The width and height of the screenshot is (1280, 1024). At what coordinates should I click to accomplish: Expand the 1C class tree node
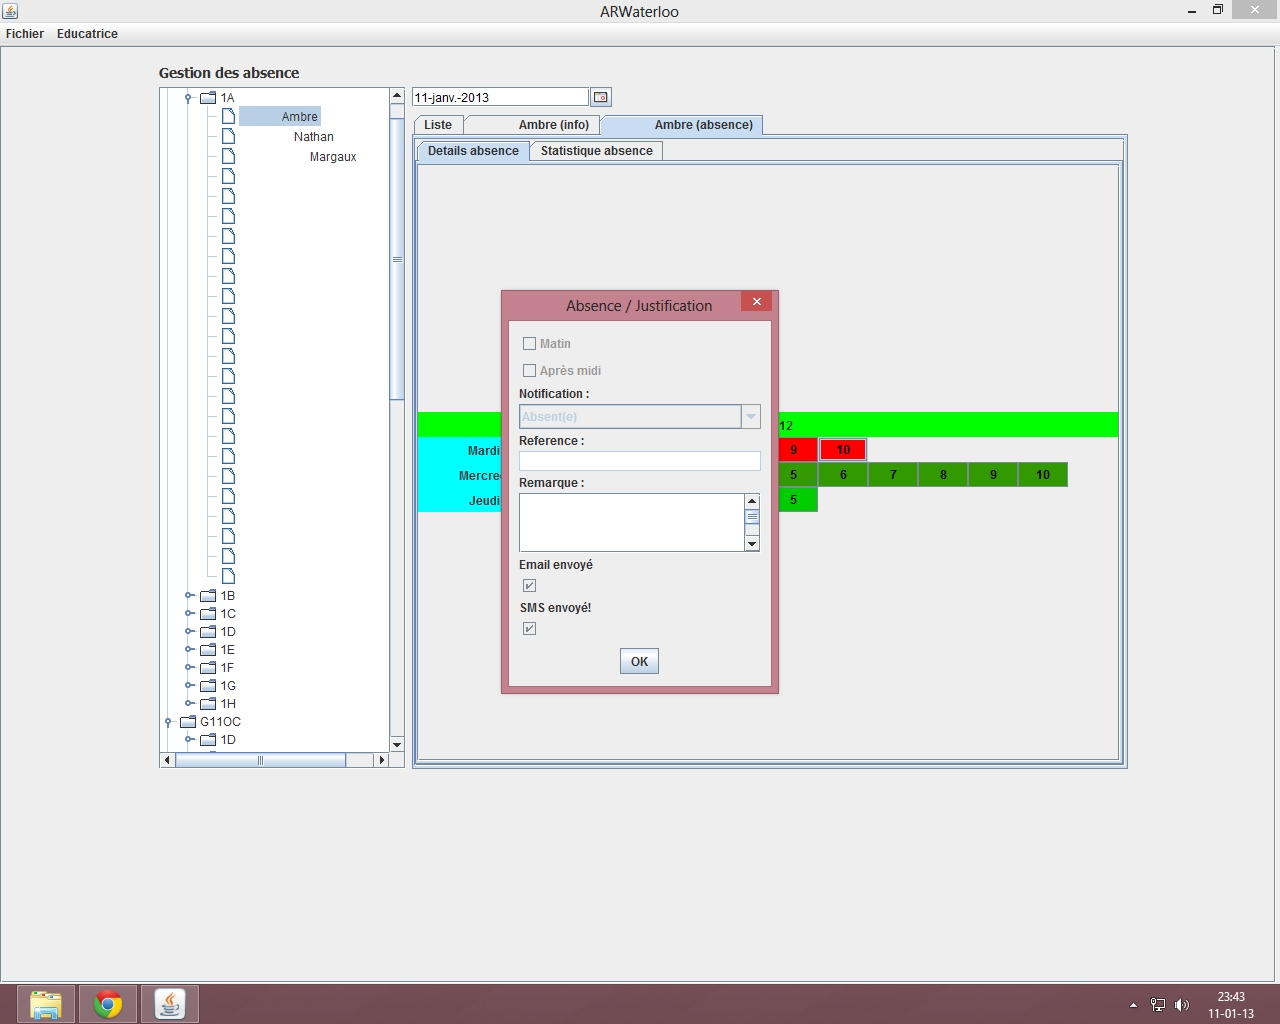coord(189,614)
